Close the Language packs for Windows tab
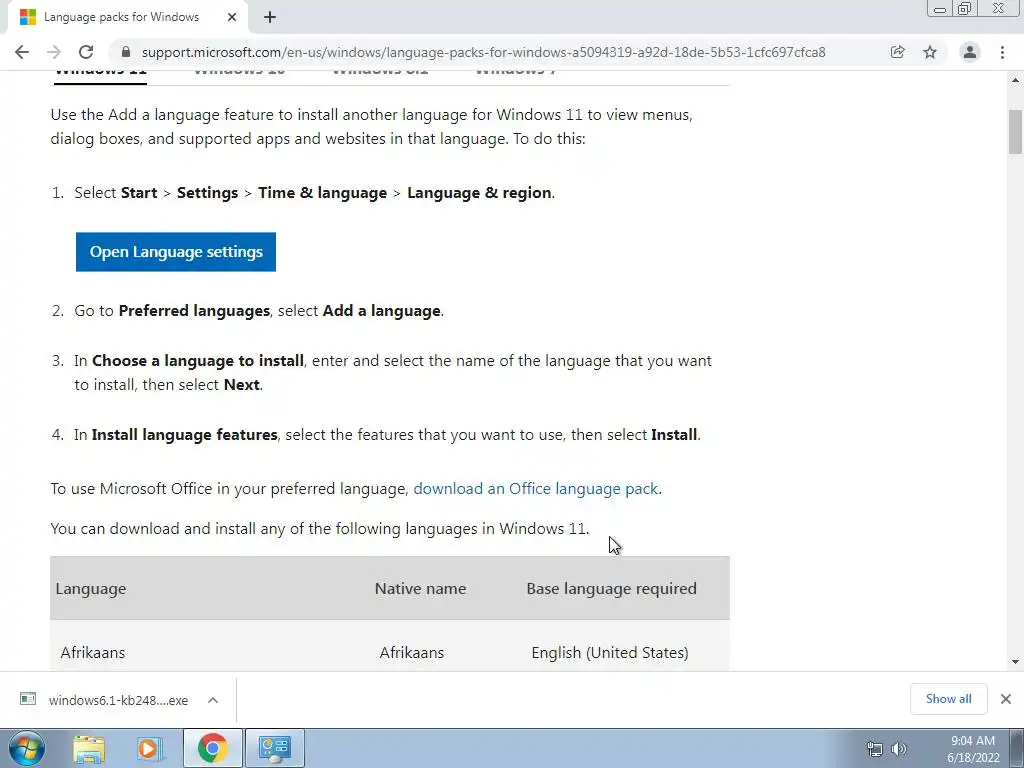 point(232,17)
